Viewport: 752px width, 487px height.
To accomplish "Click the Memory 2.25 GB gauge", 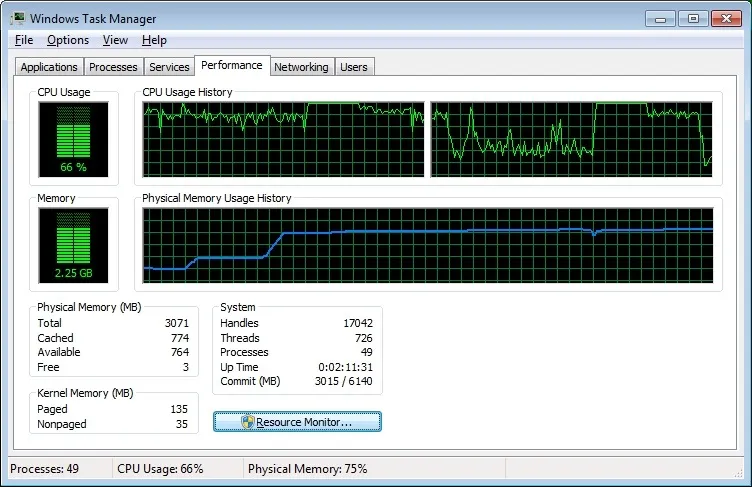I will click(73, 245).
